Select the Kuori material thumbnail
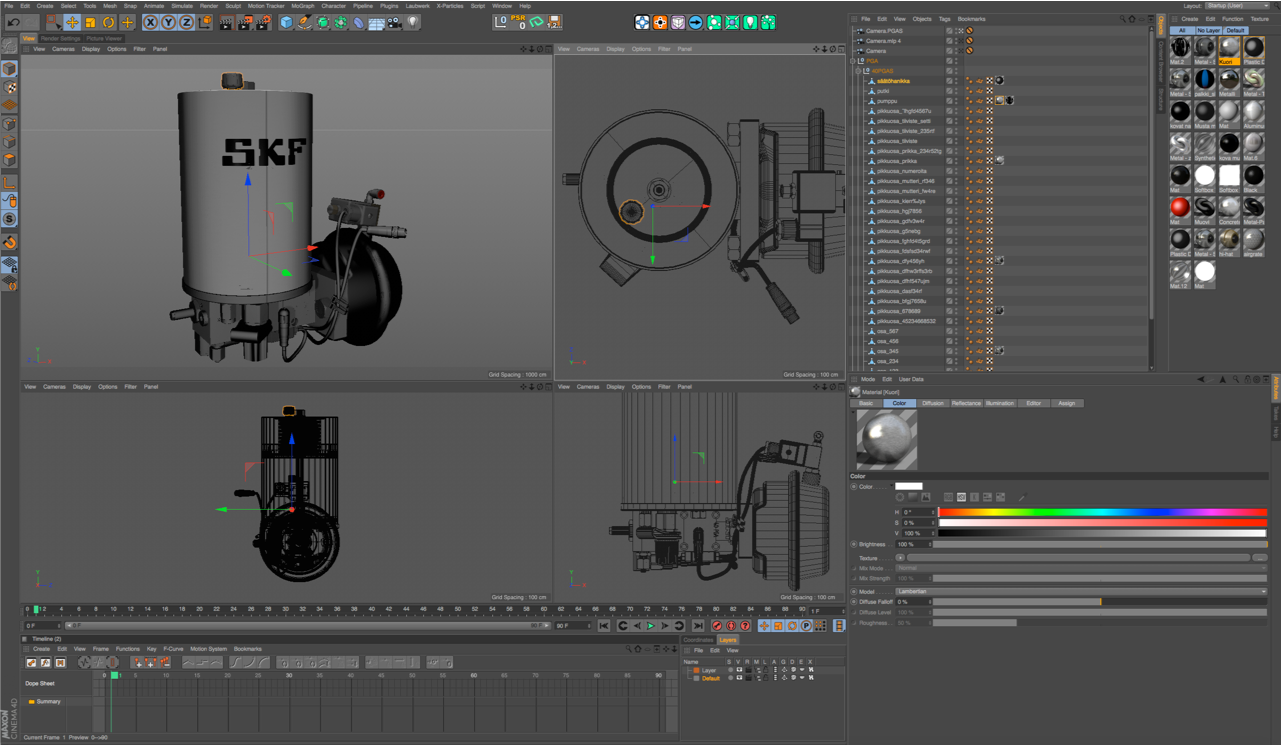 (1229, 49)
